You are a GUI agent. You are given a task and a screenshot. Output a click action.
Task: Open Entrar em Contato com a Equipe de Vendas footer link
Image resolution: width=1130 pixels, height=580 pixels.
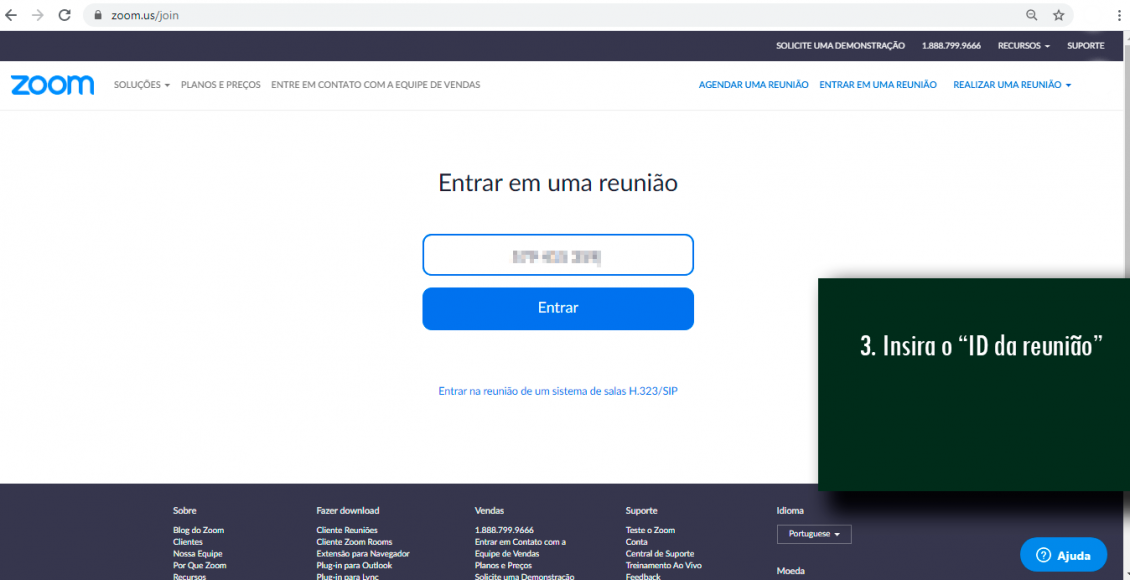[x=520, y=548]
